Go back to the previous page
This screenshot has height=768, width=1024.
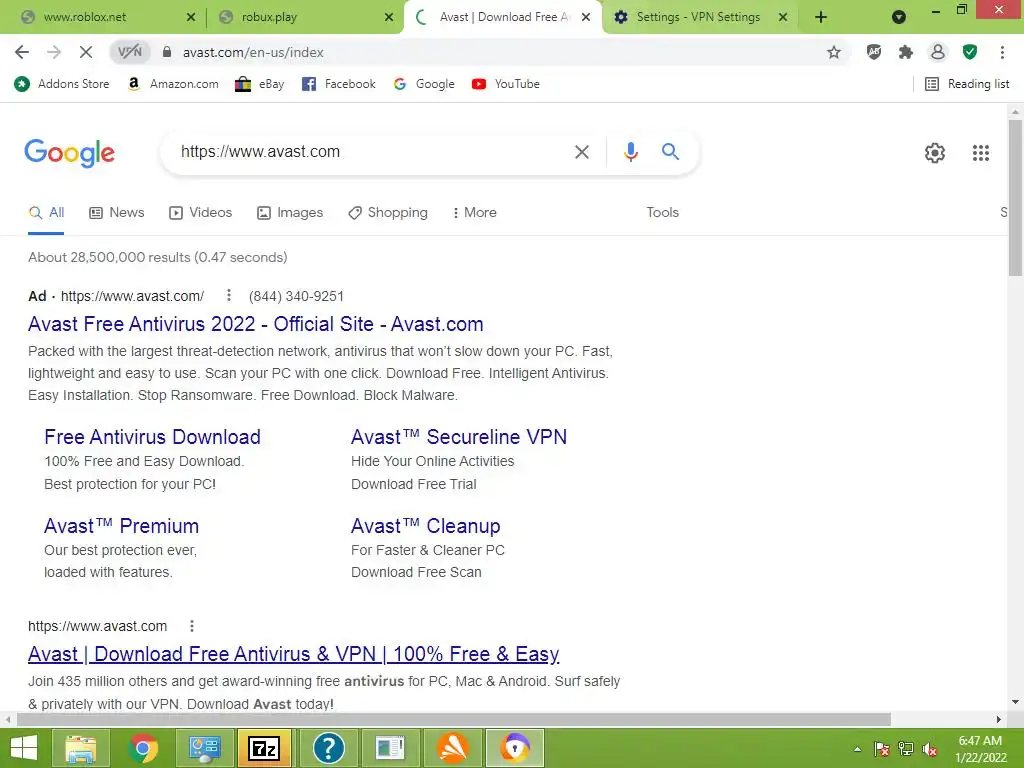pyautogui.click(x=22, y=52)
